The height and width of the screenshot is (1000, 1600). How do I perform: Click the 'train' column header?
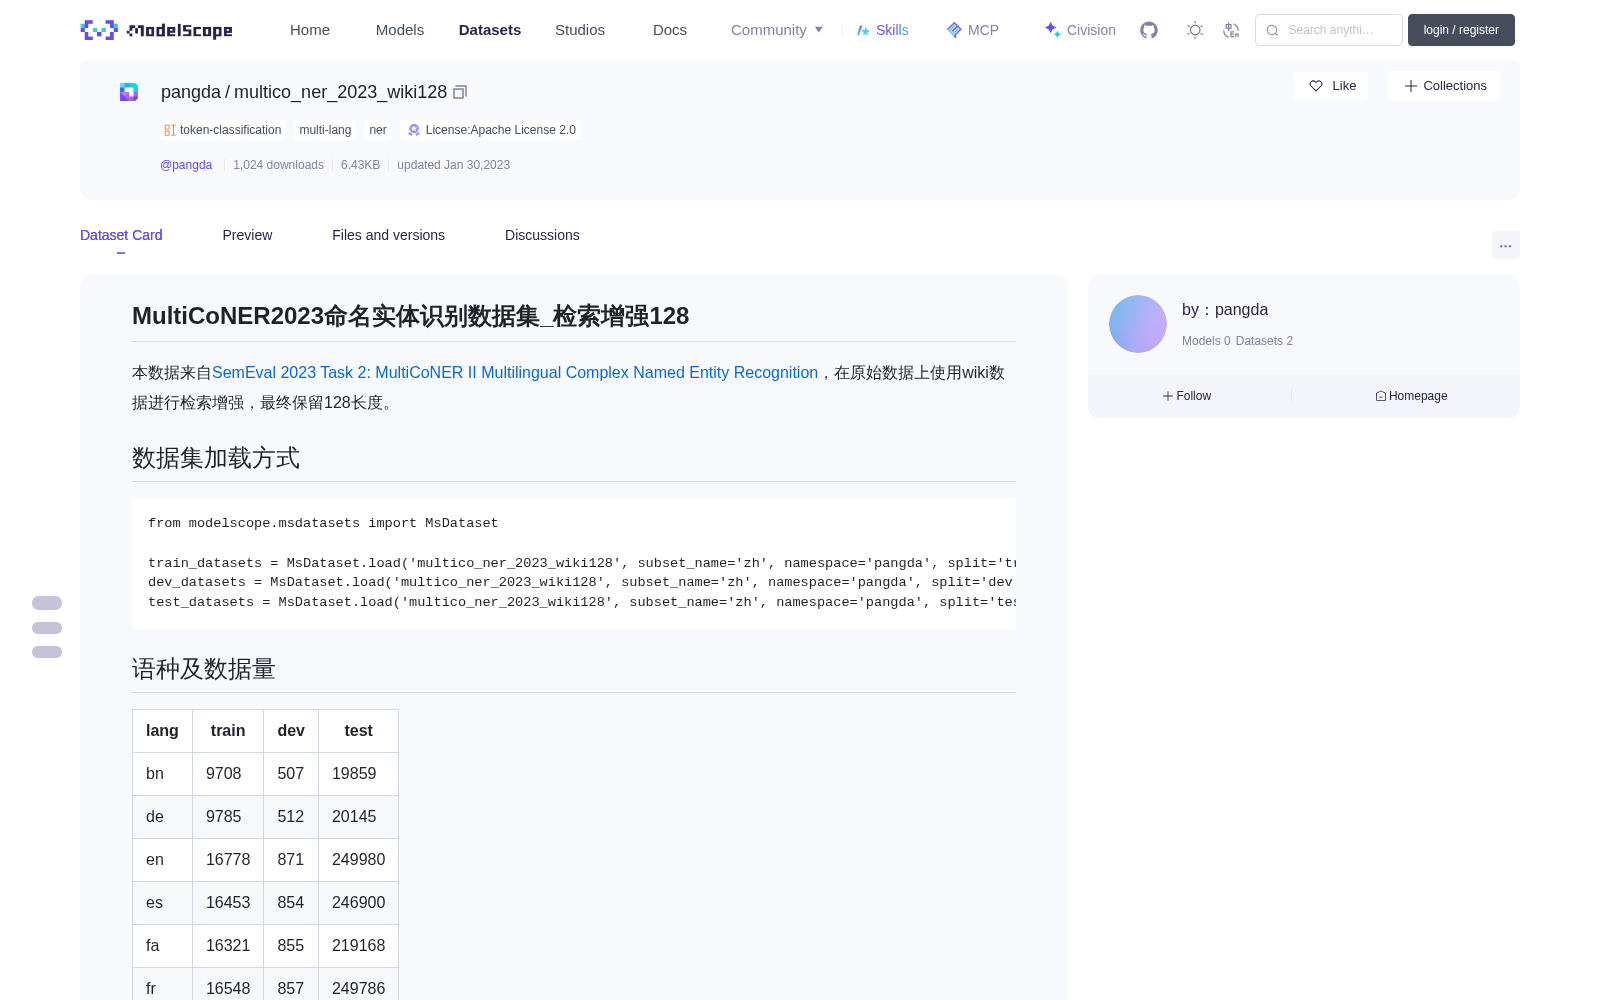pyautogui.click(x=228, y=731)
